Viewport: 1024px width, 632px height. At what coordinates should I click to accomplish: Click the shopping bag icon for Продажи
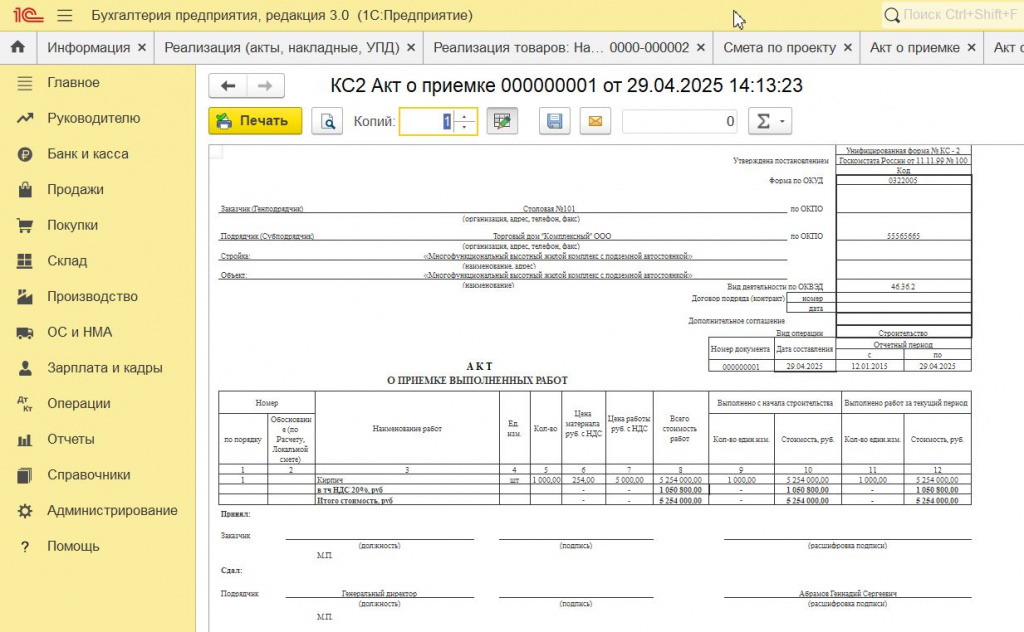click(x=25, y=189)
